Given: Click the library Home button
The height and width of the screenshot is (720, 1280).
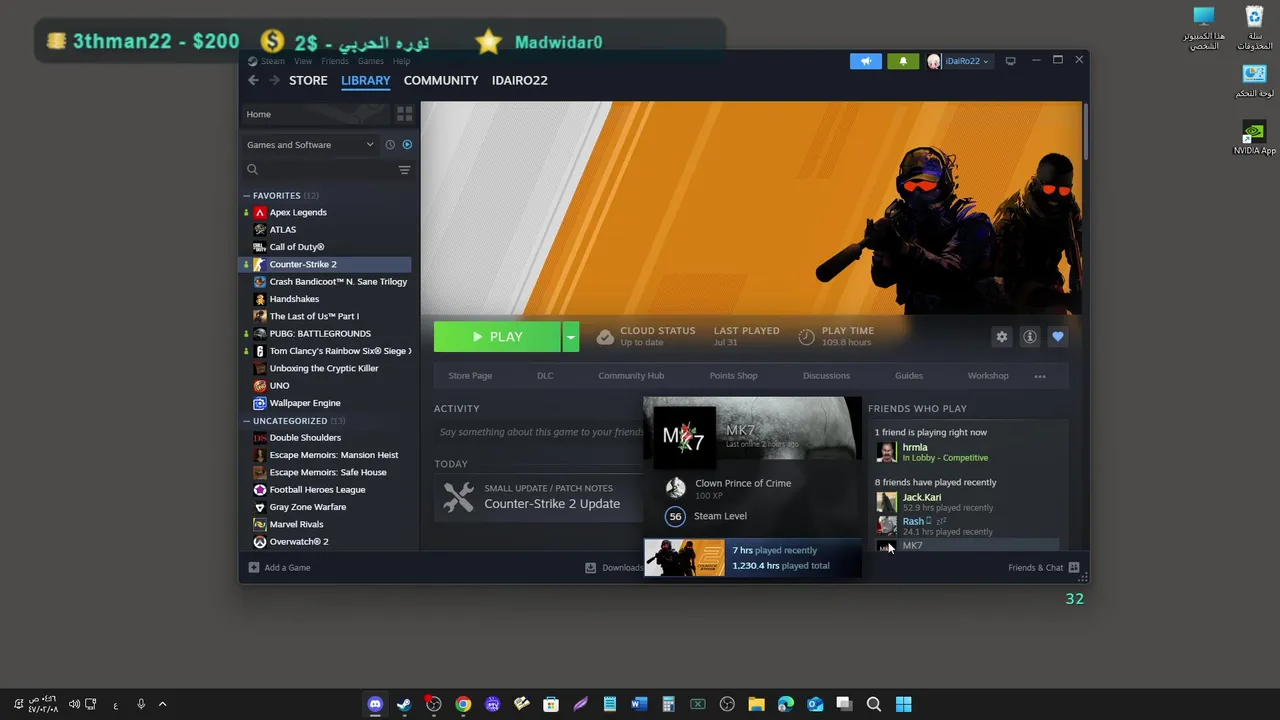Looking at the screenshot, I should click(315, 114).
